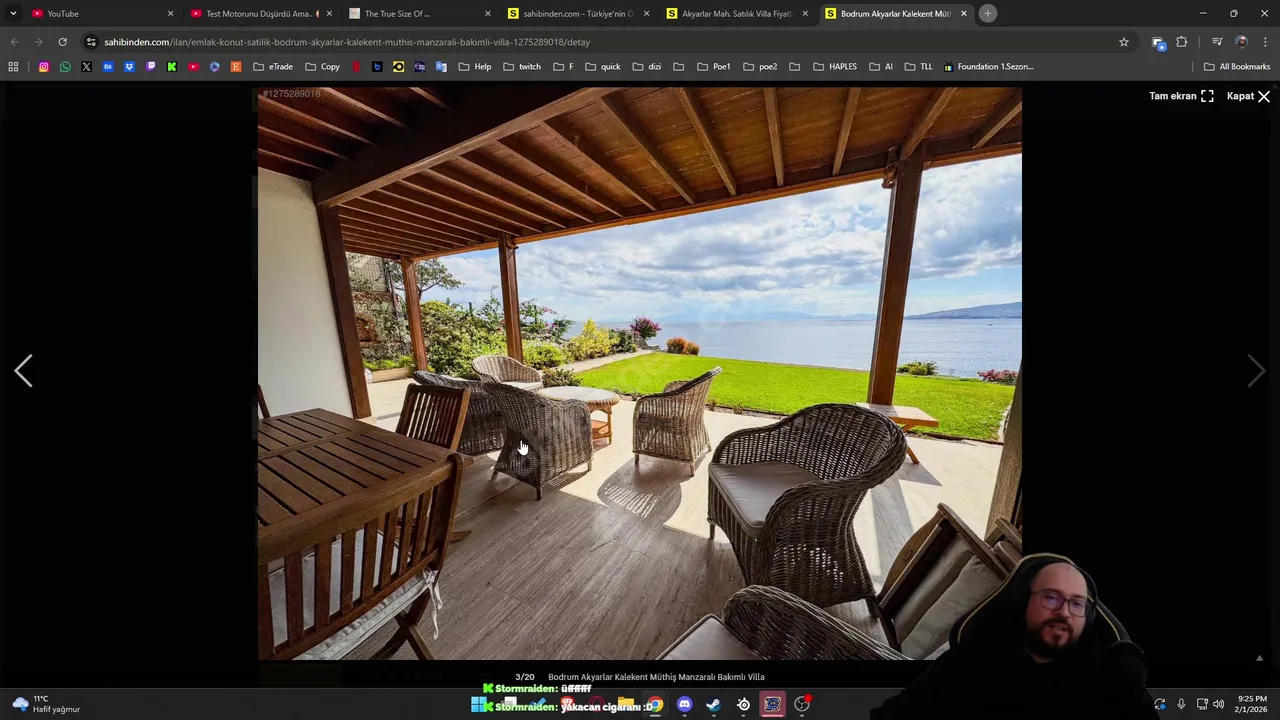Open the WhatsApp bookmark icon
The image size is (1280, 720).
pyautogui.click(x=65, y=67)
